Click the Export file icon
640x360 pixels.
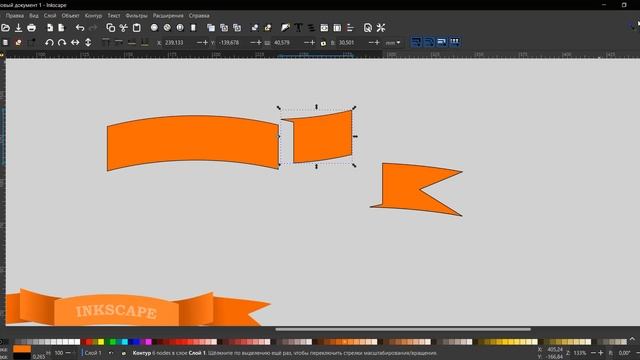click(x=62, y=28)
